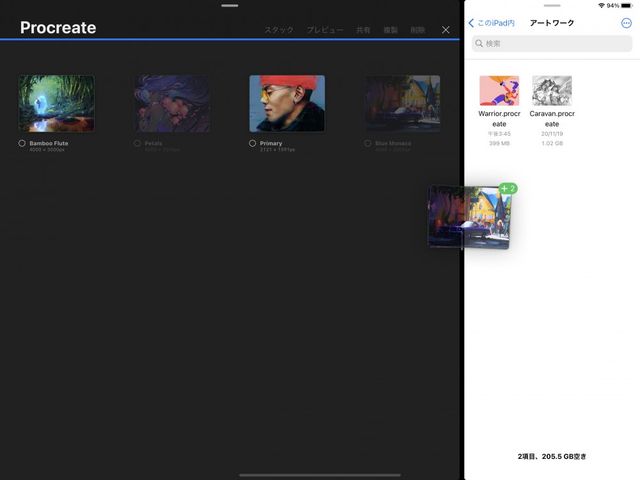Tap the Files window top grabber handle
The height and width of the screenshot is (480, 640).
[x=552, y=6]
